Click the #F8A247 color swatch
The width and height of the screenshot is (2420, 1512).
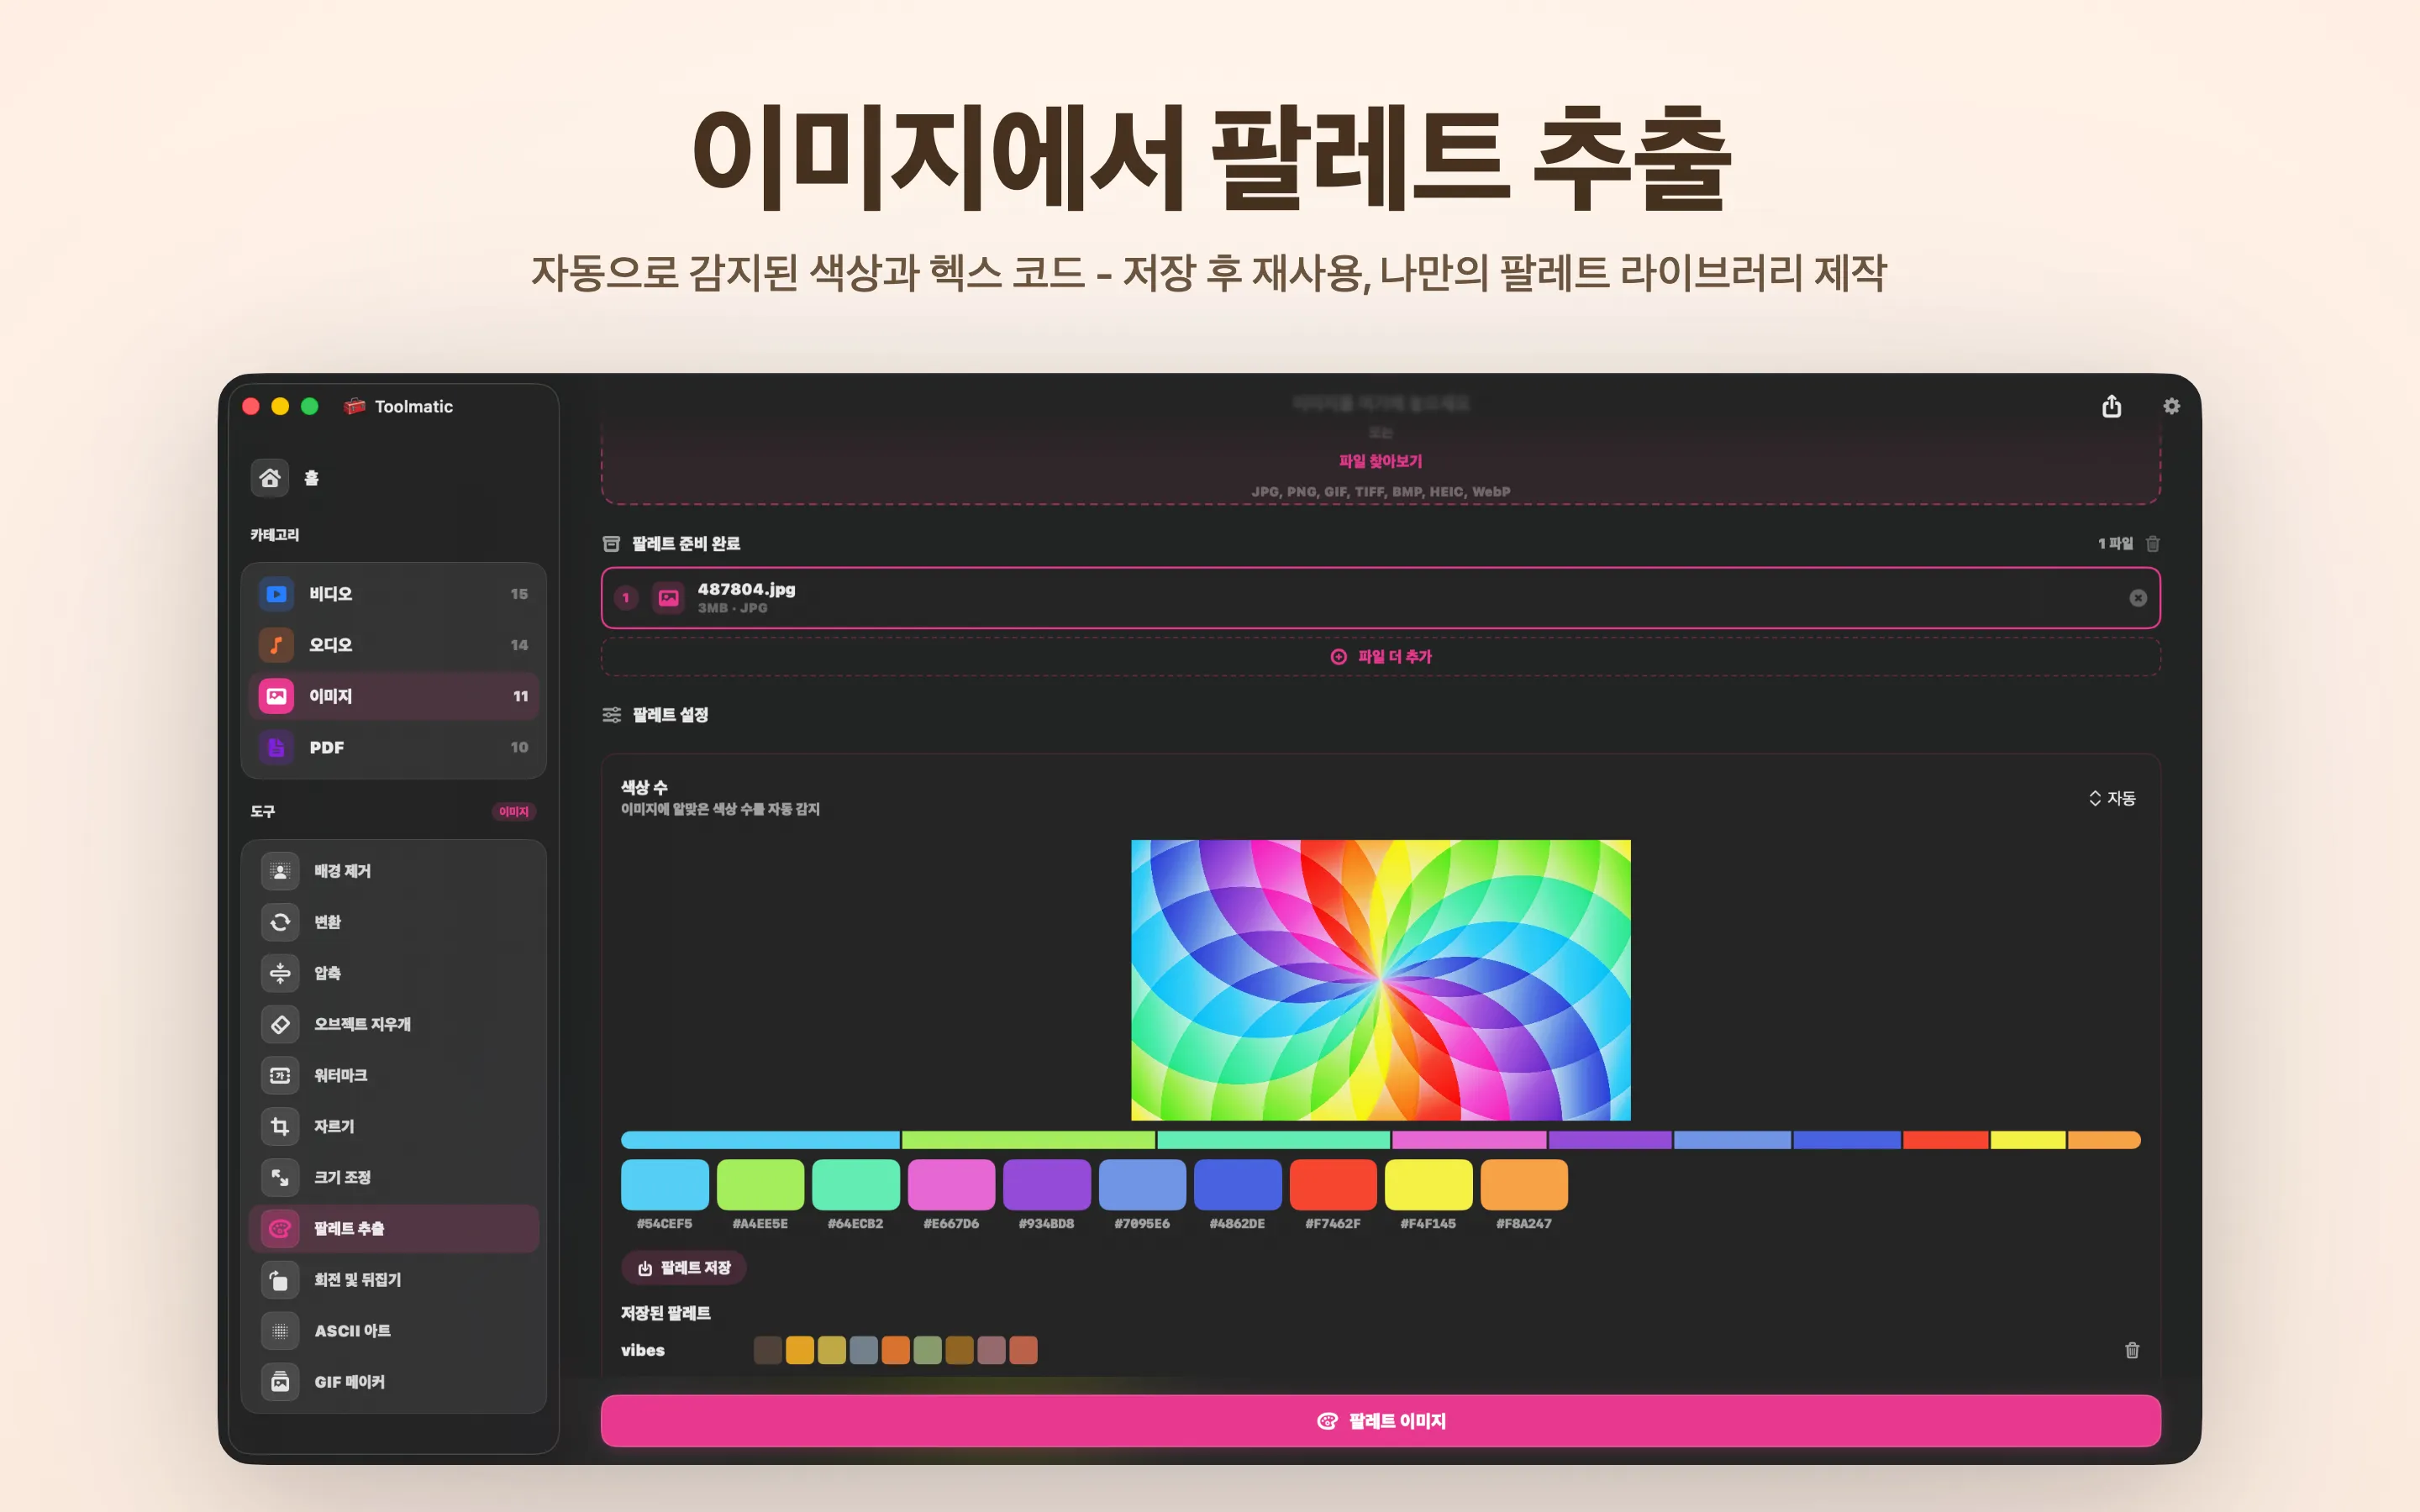[1524, 1185]
